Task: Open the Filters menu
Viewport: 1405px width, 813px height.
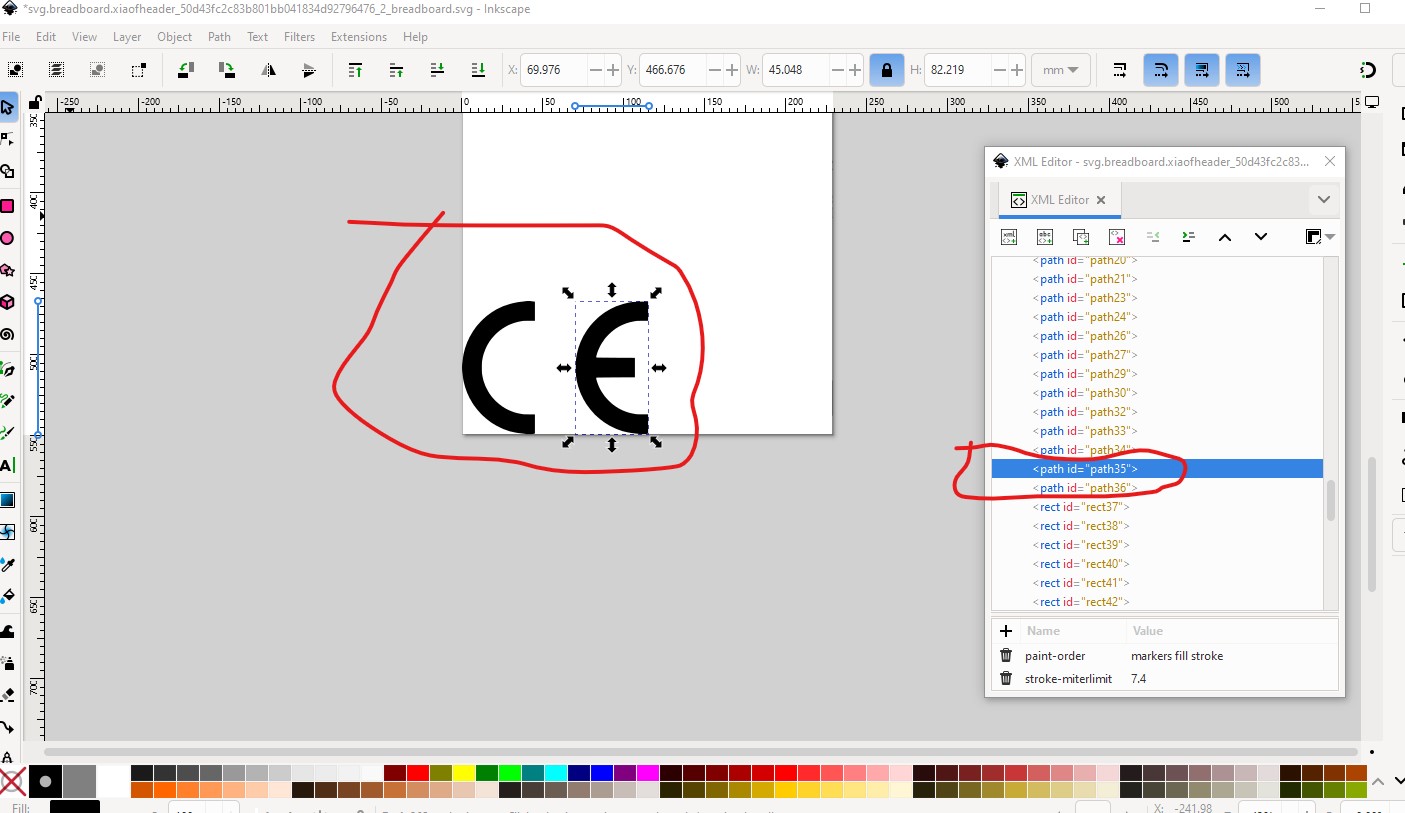Action: point(299,37)
